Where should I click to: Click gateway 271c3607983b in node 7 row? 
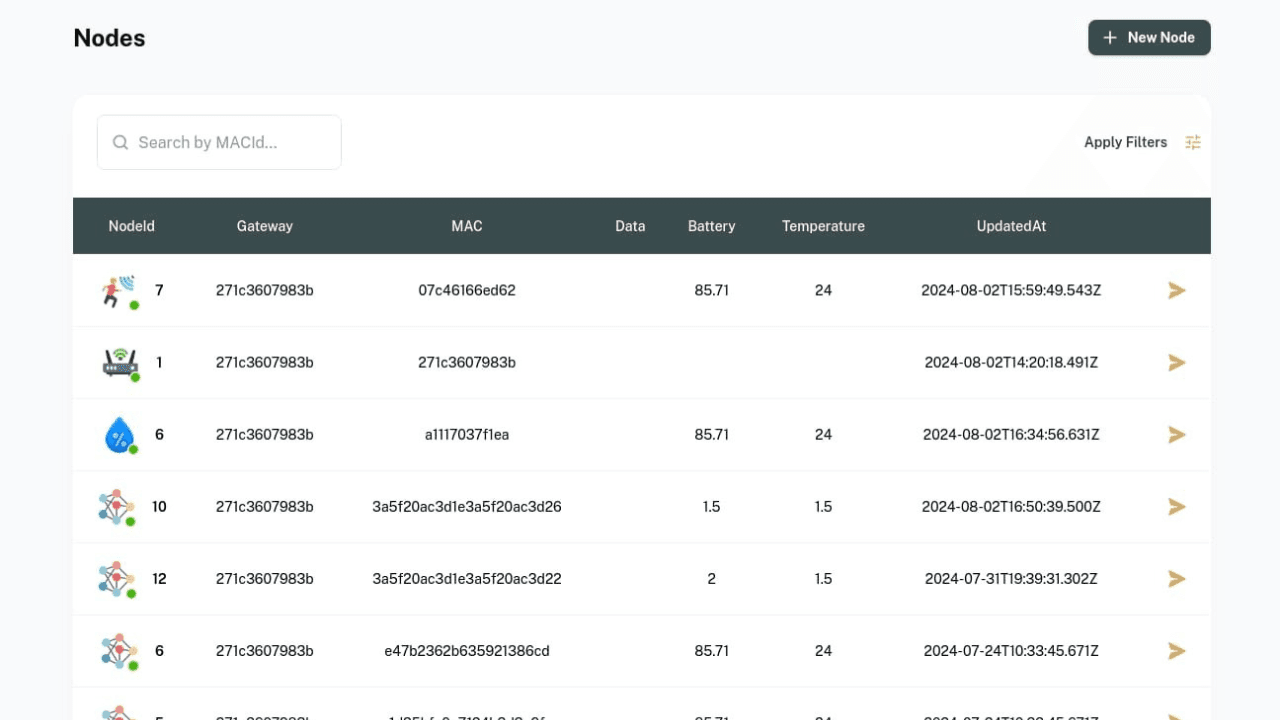tap(265, 290)
